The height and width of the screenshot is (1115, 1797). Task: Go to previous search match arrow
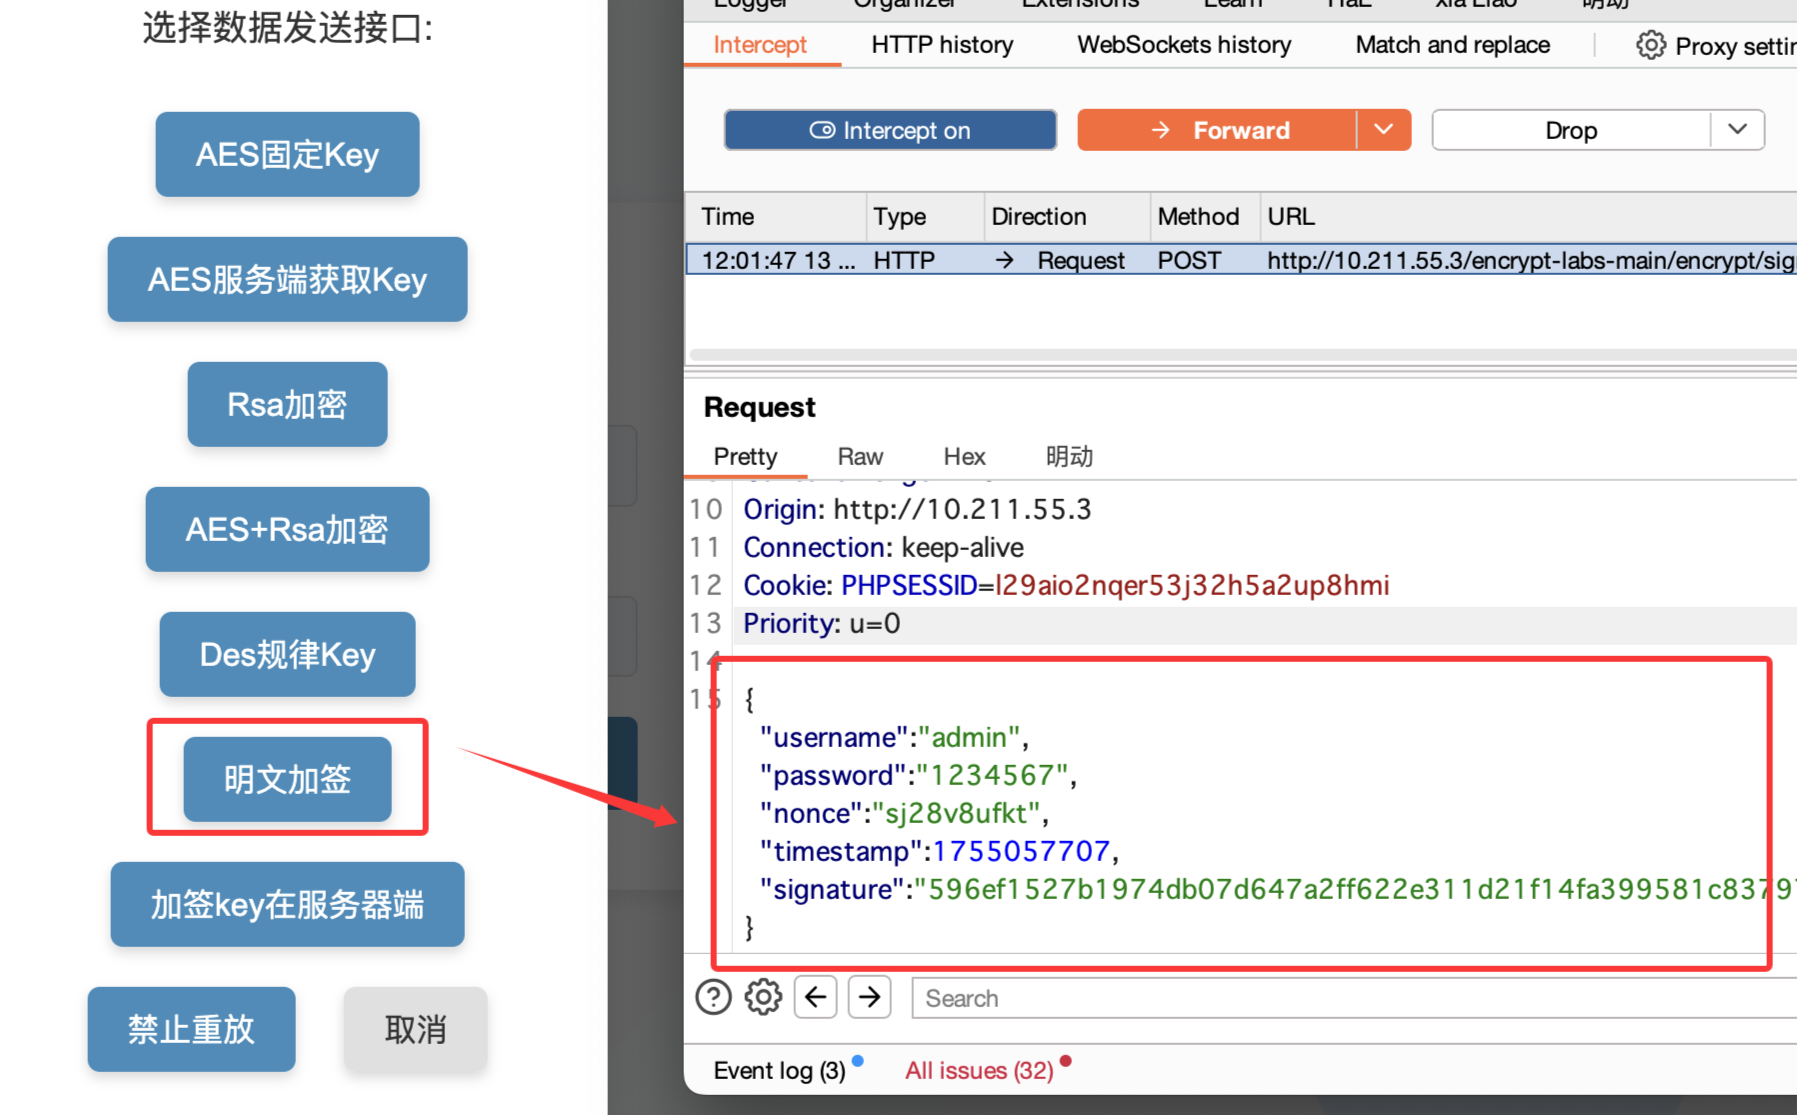click(816, 997)
